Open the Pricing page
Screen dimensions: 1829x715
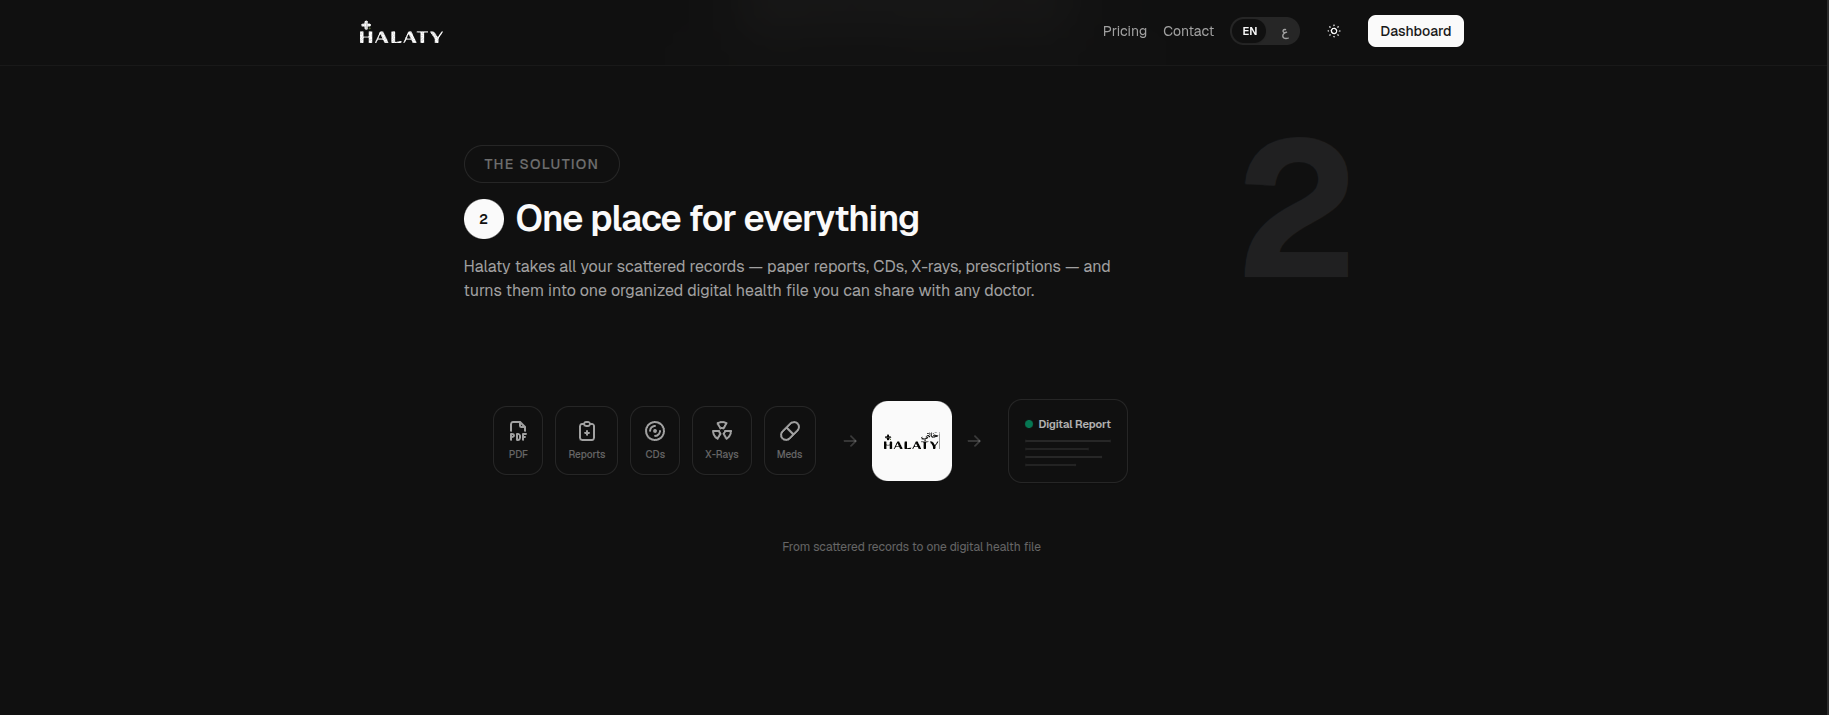(x=1124, y=31)
